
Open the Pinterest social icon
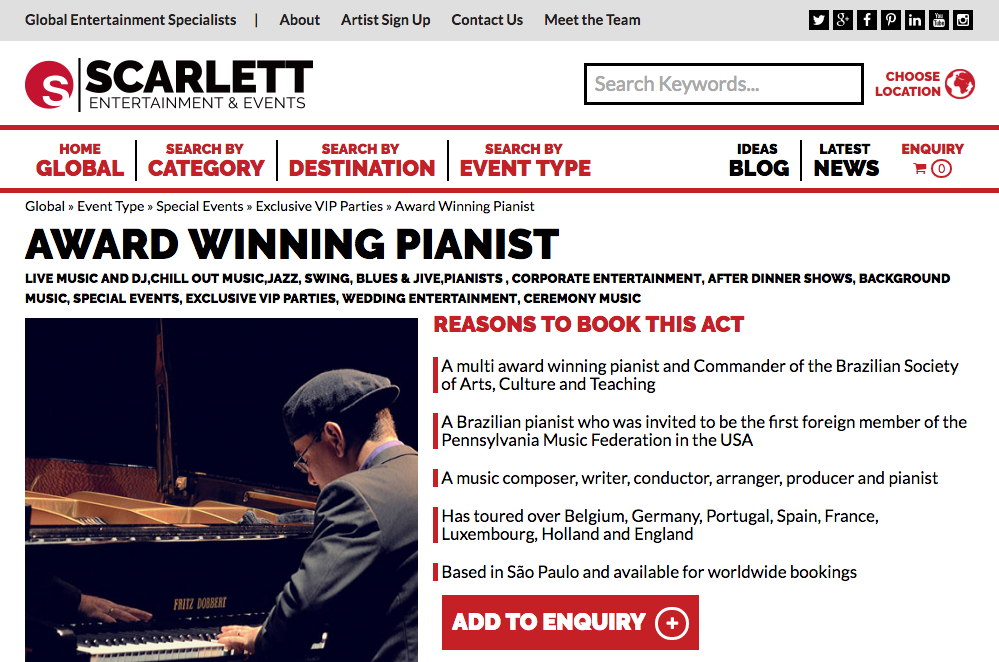[891, 20]
